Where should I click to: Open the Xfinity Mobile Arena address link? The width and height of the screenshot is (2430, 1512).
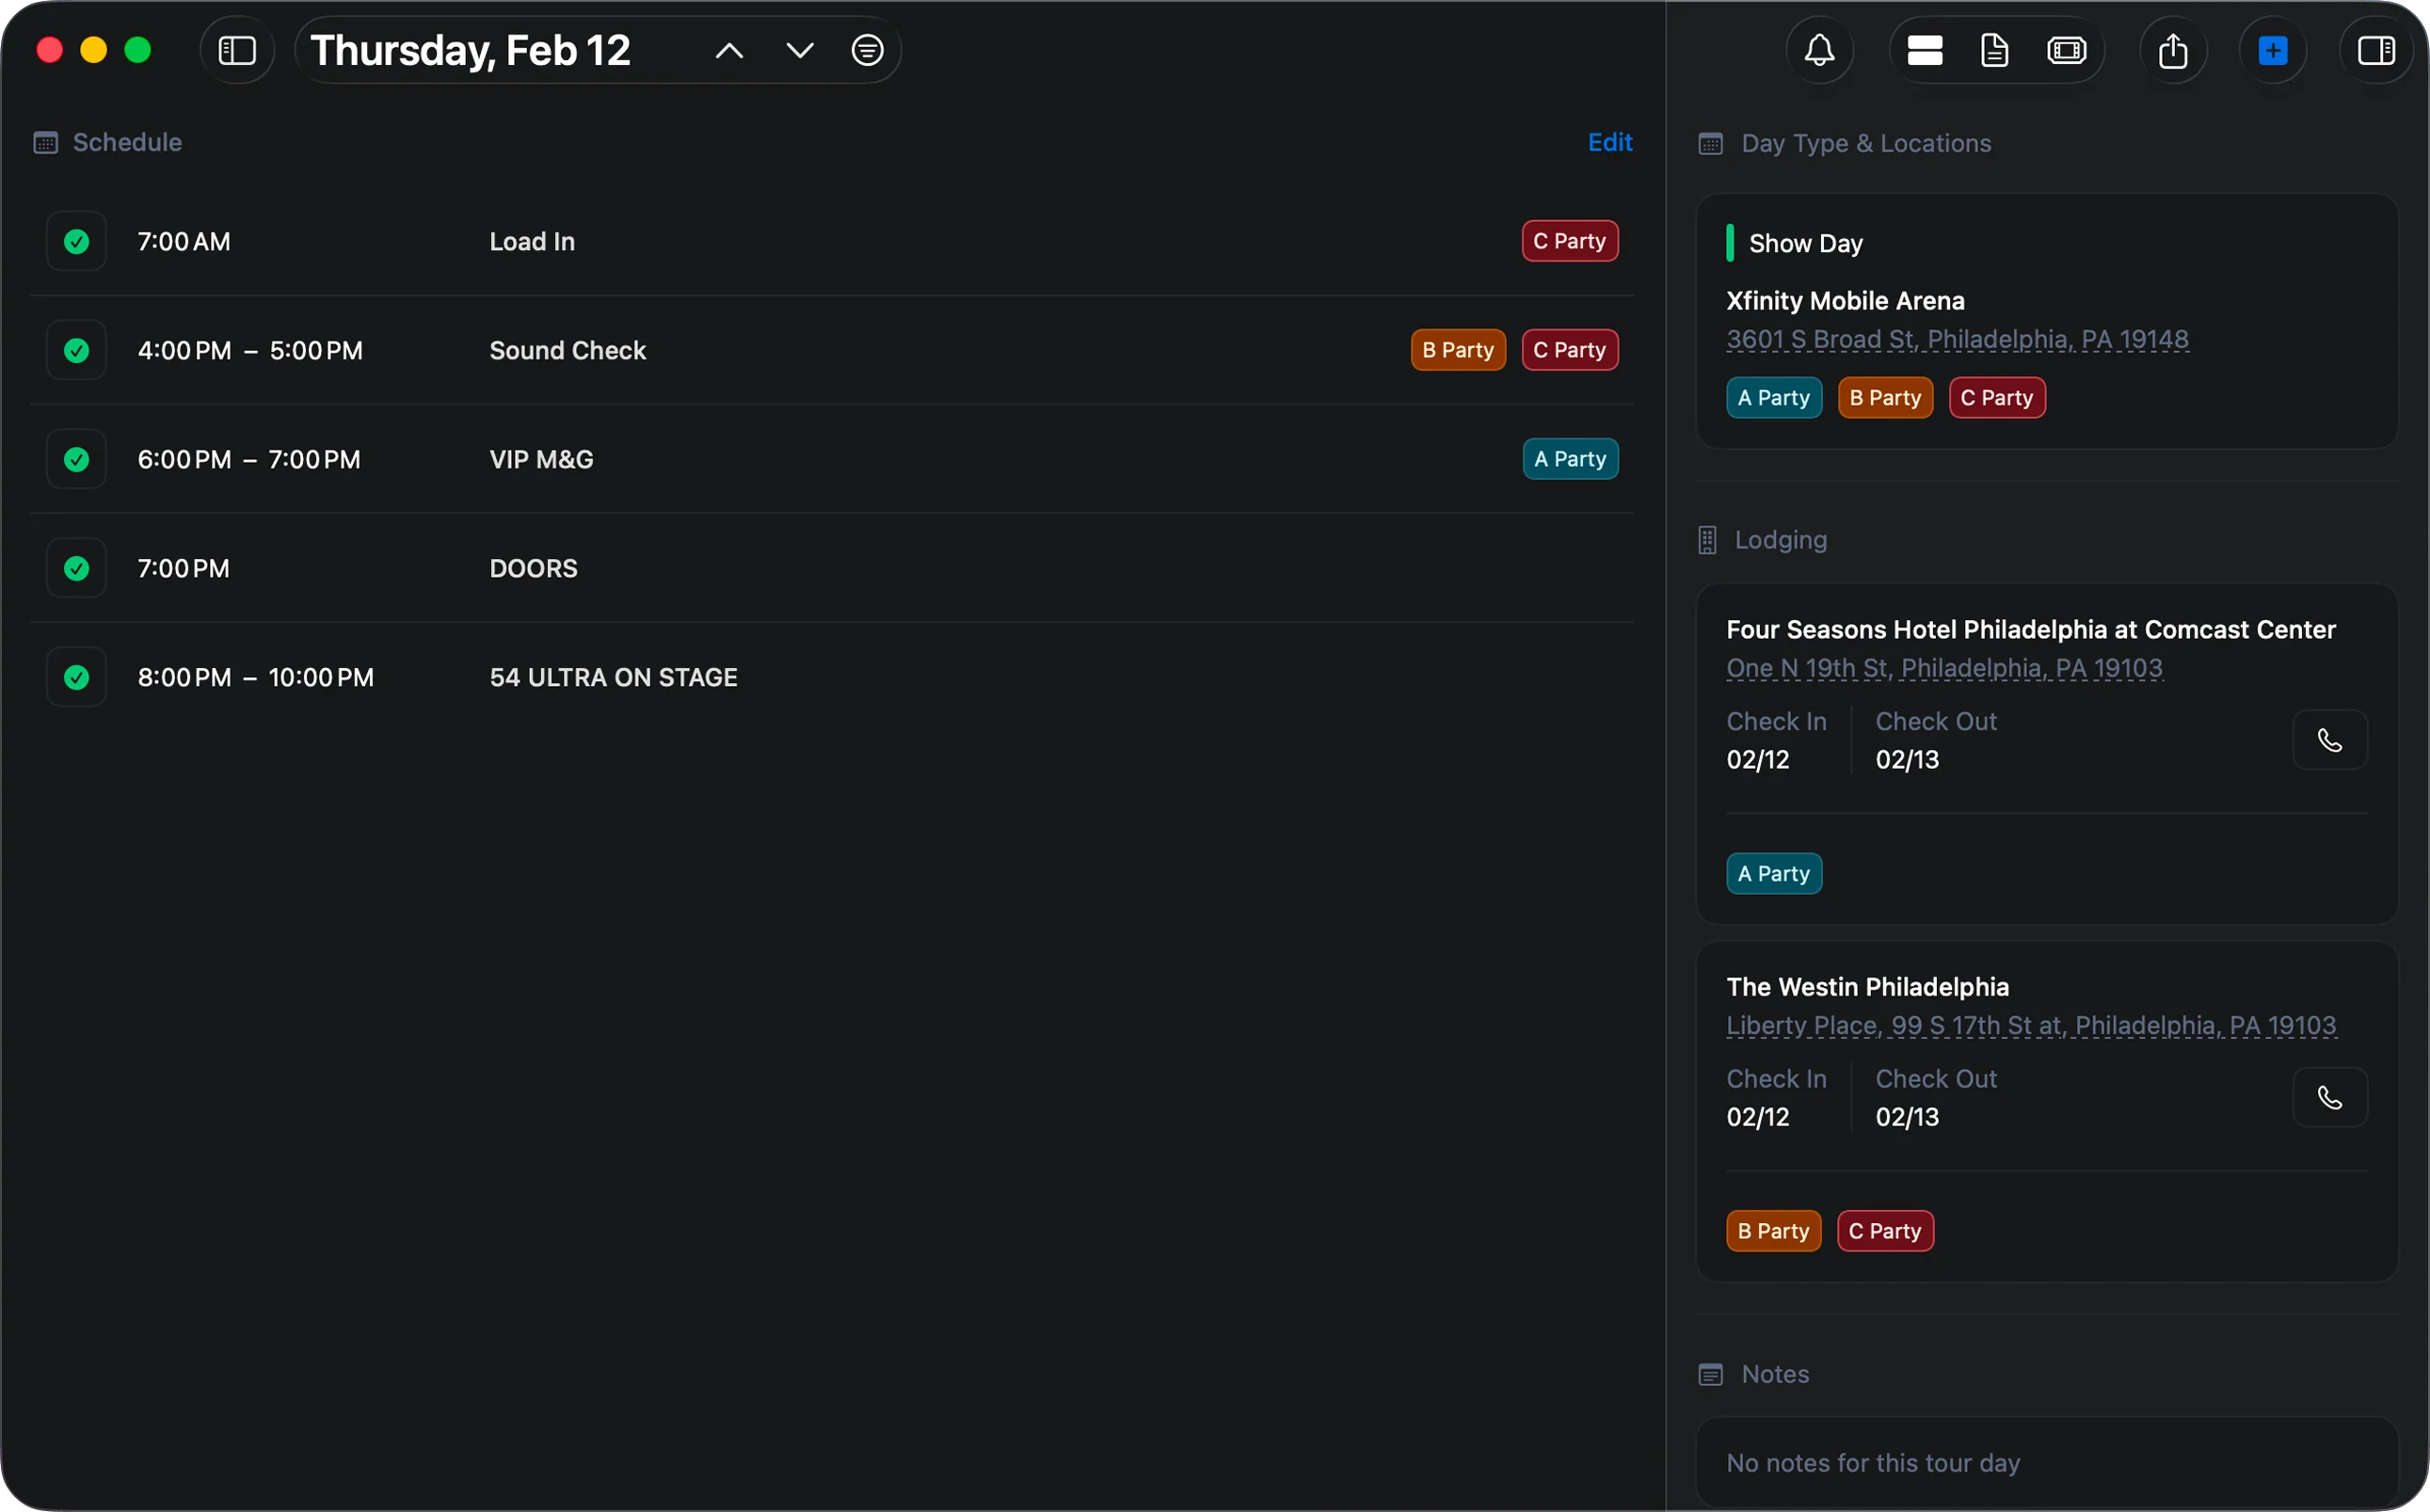click(x=1957, y=339)
